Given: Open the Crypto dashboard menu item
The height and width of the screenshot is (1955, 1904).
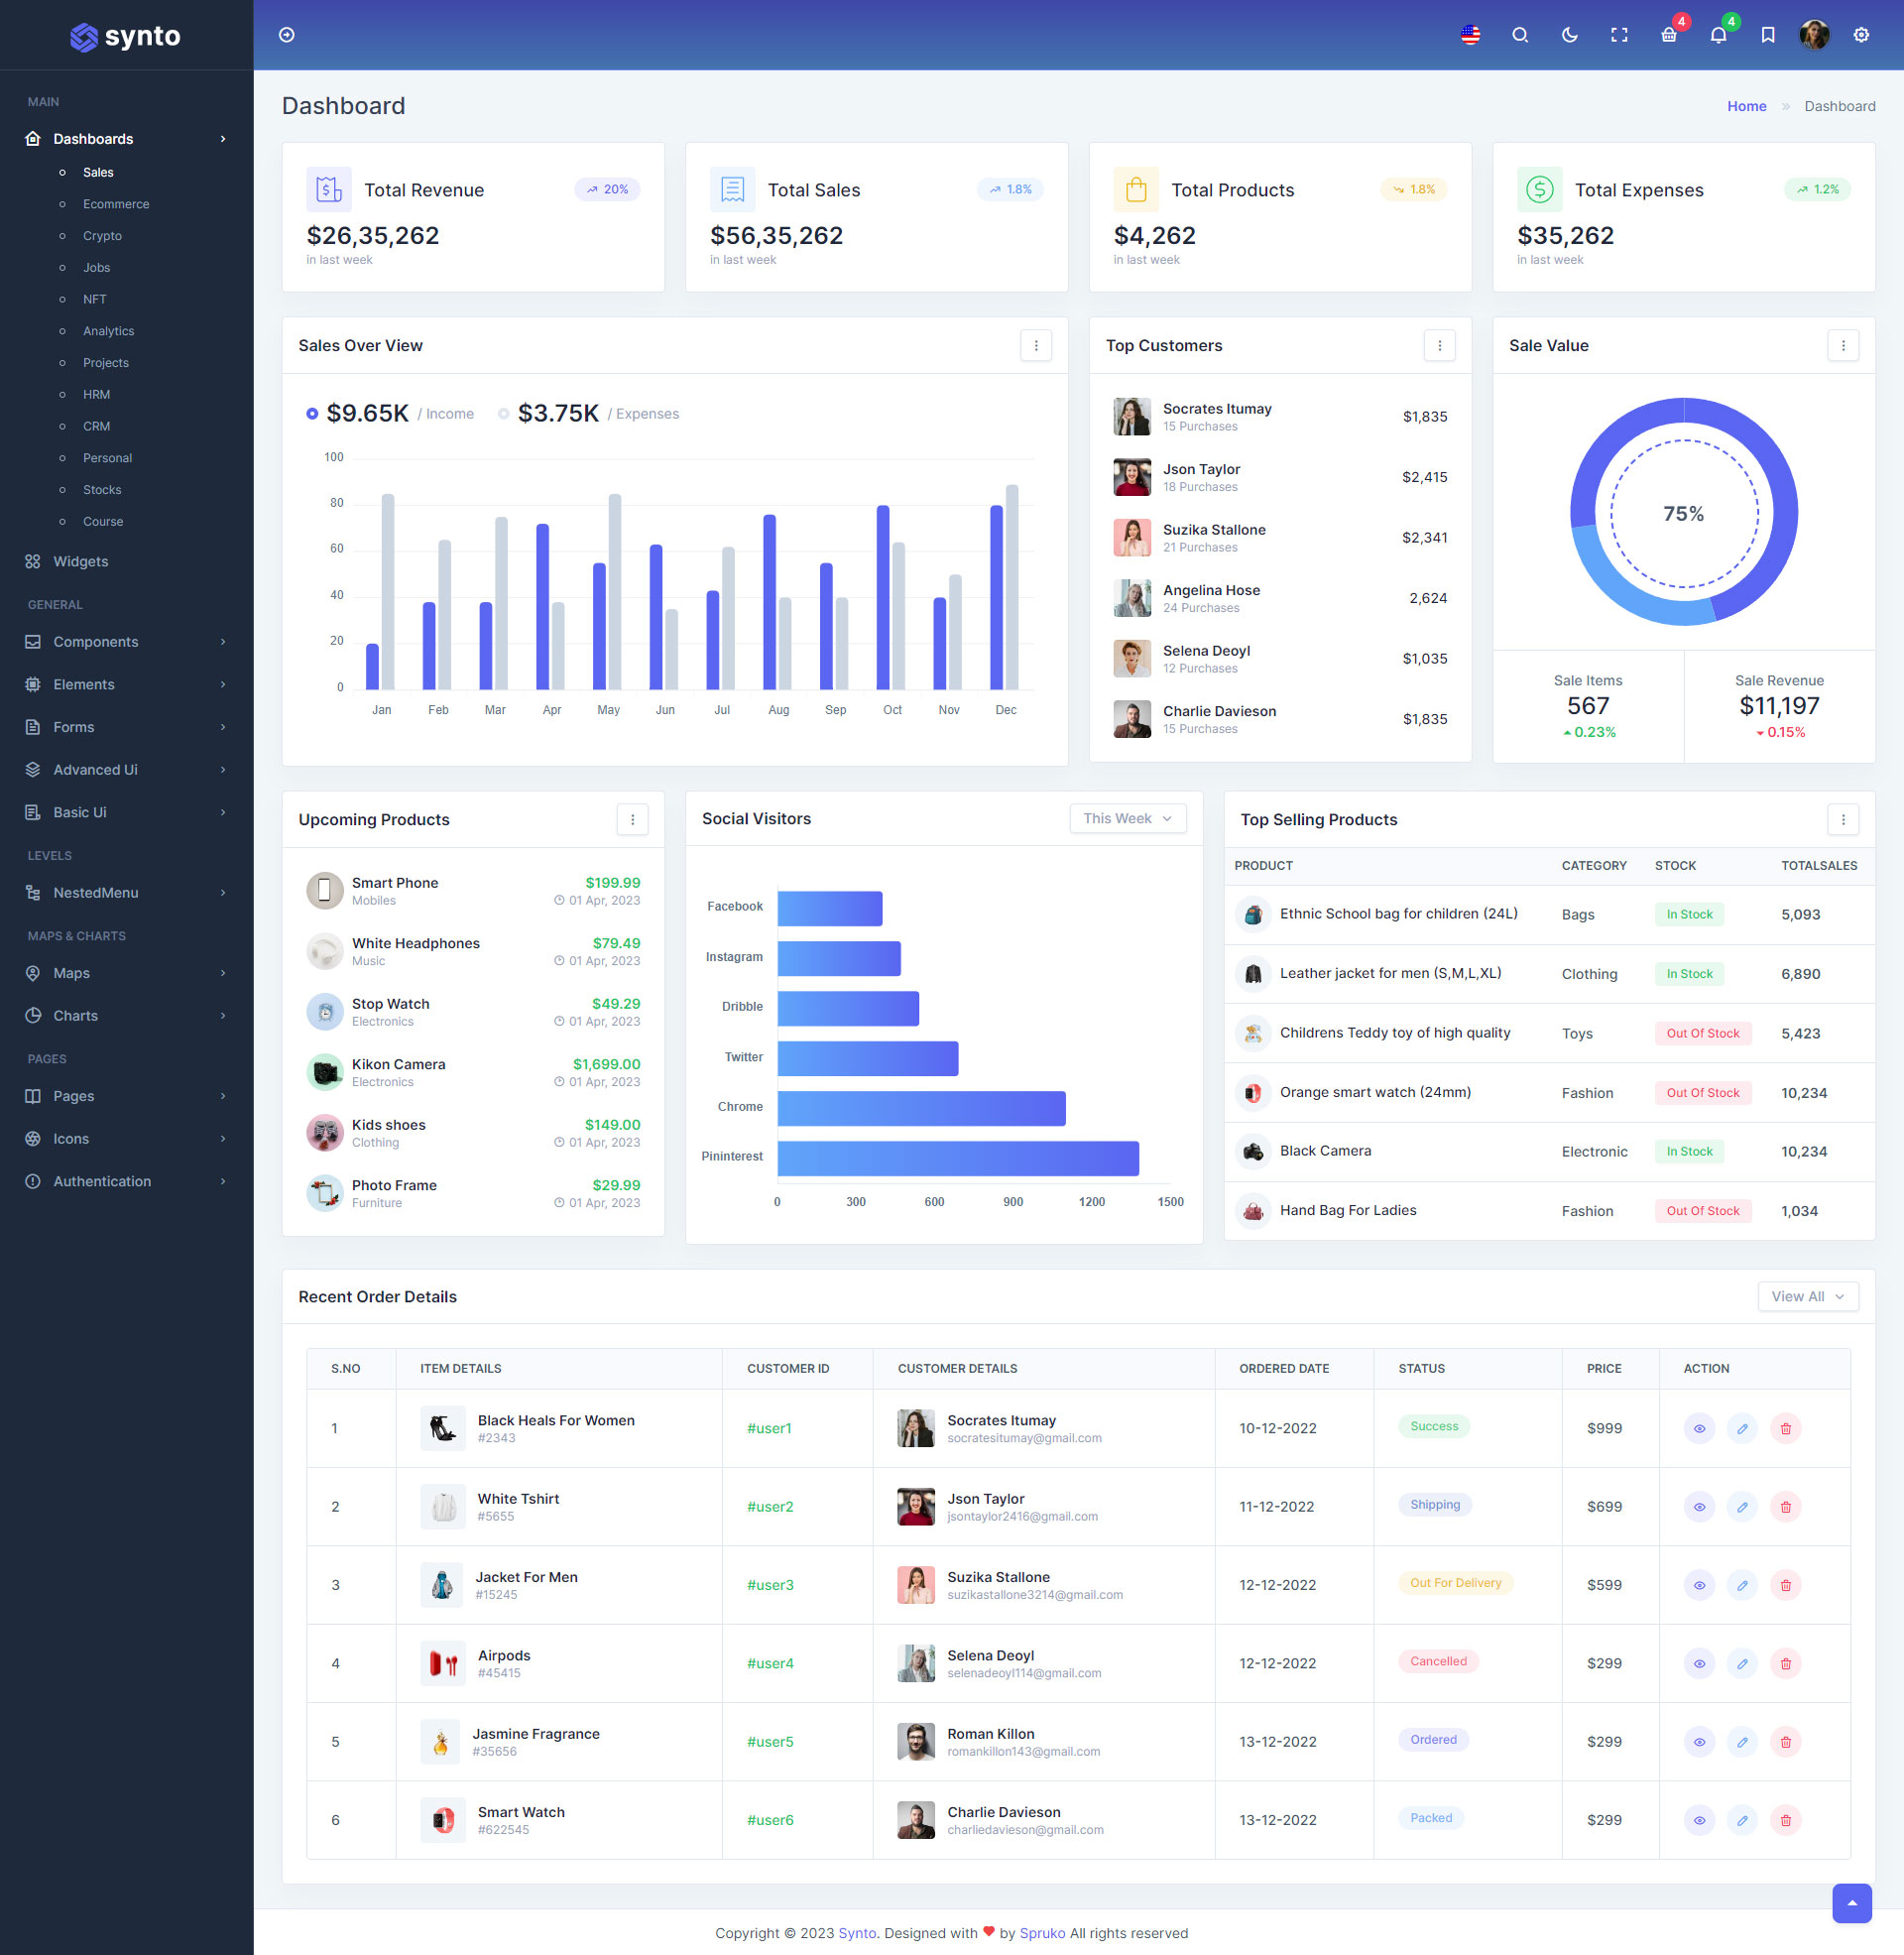Looking at the screenshot, I should [x=102, y=236].
